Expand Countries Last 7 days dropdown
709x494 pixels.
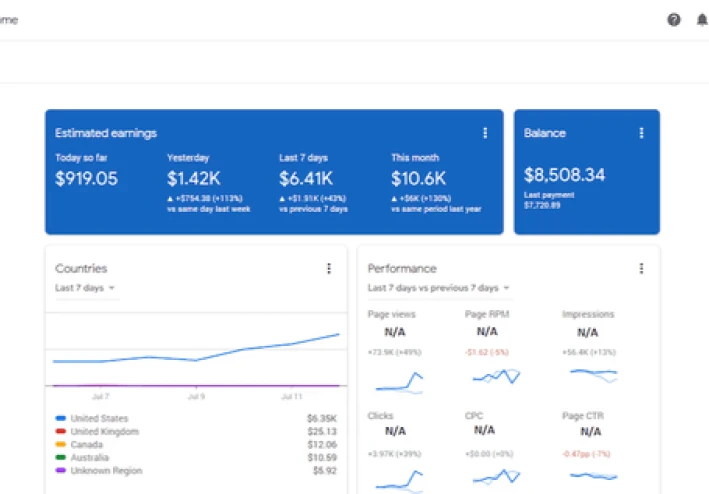click(x=85, y=288)
